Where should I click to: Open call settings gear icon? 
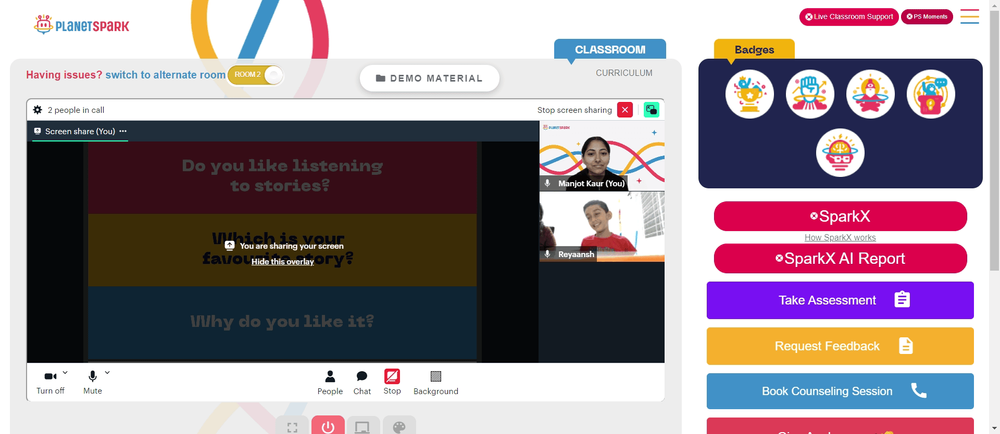click(38, 110)
